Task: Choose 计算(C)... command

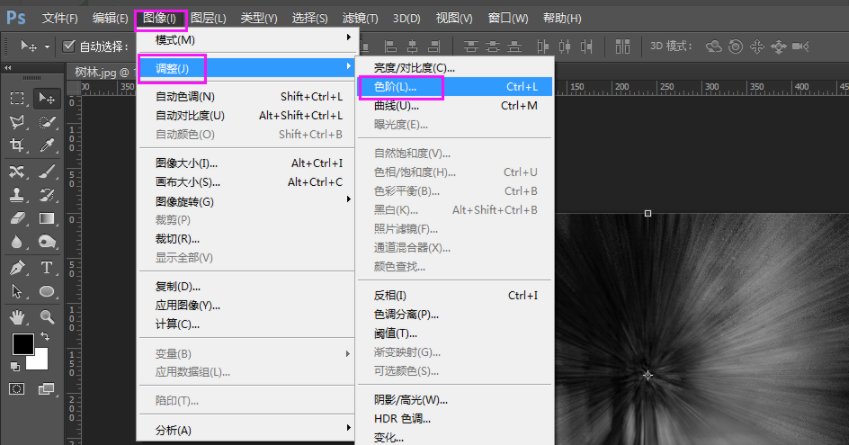Action: 246,324
